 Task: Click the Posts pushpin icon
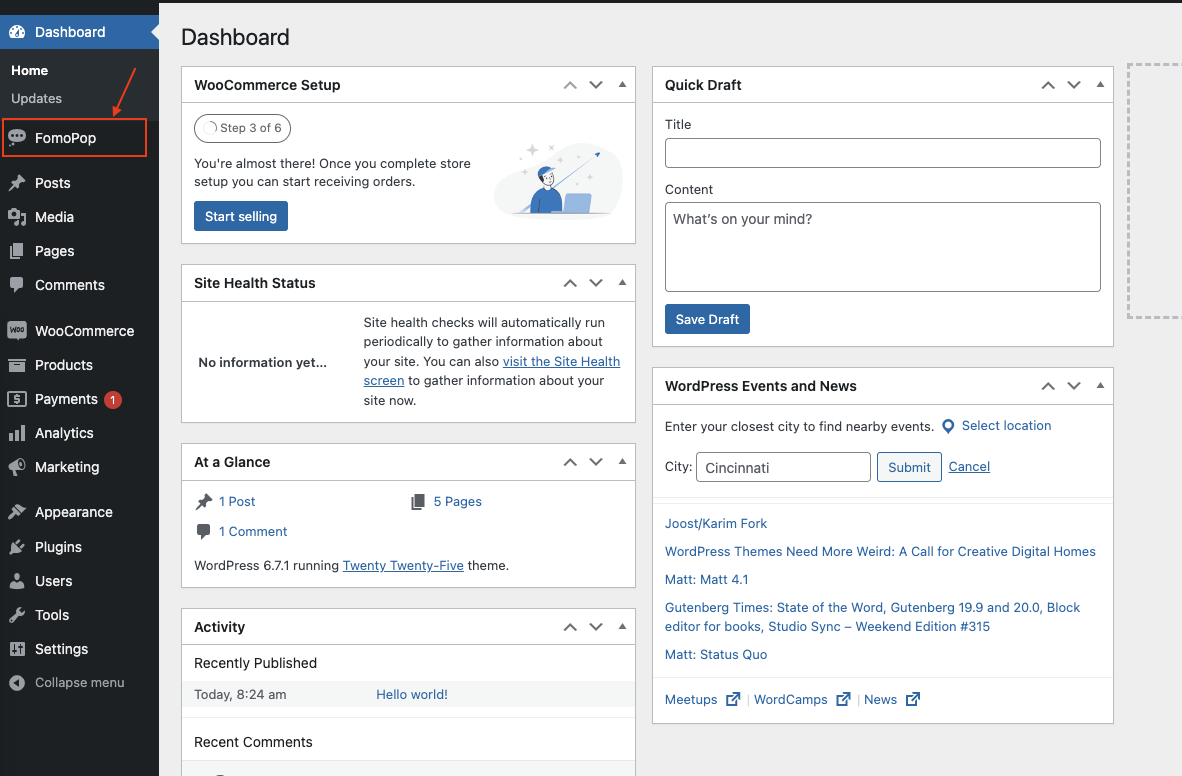click(17, 183)
